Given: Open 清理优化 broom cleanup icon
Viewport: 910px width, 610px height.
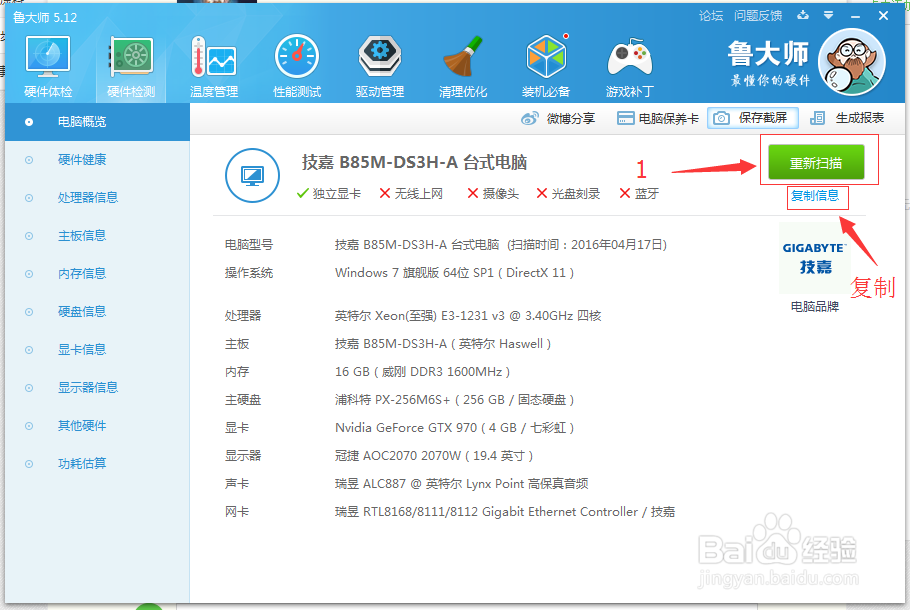Looking at the screenshot, I should 463,57.
